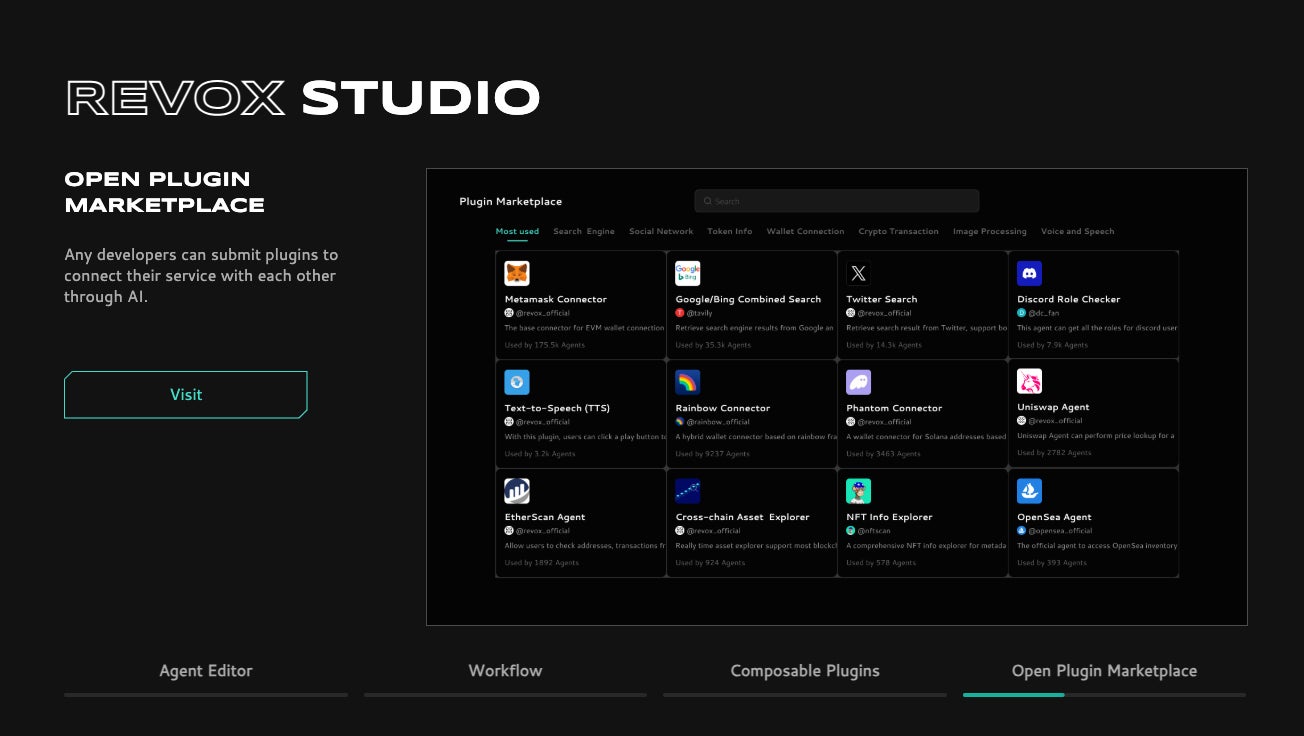Screen dimensions: 1304x736
Task: Select the Social Network tab
Action: (661, 231)
